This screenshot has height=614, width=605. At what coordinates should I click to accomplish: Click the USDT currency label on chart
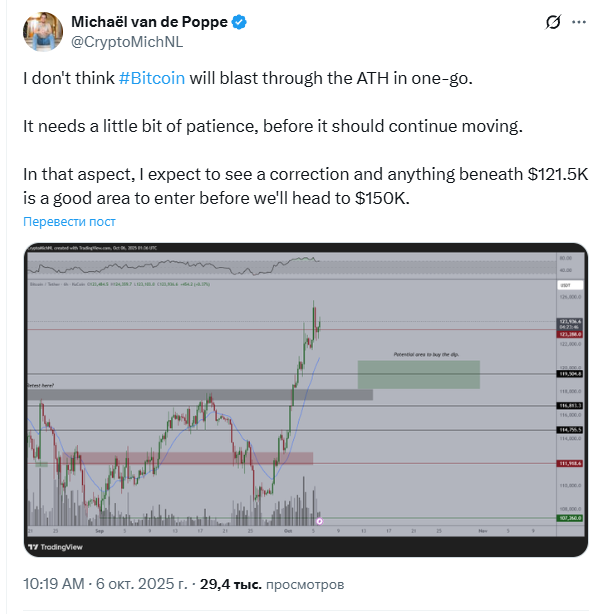pos(563,286)
